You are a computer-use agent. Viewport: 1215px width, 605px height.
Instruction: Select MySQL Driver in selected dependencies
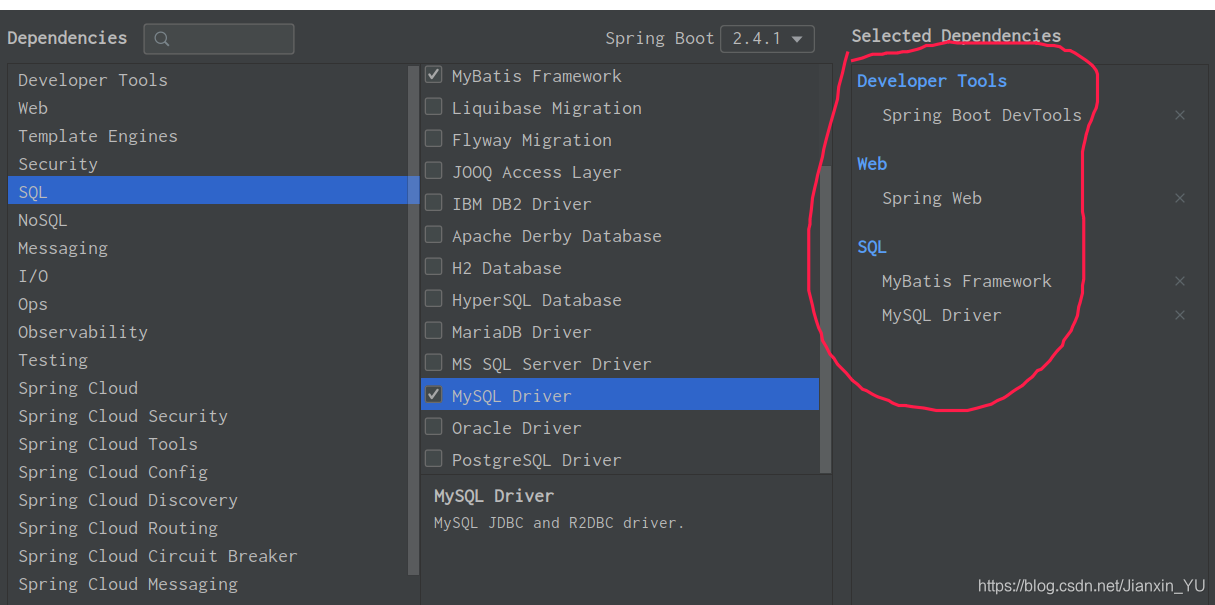tap(942, 315)
